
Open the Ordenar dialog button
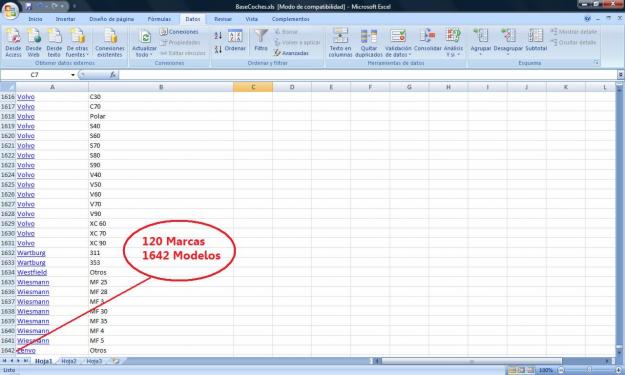coord(235,41)
